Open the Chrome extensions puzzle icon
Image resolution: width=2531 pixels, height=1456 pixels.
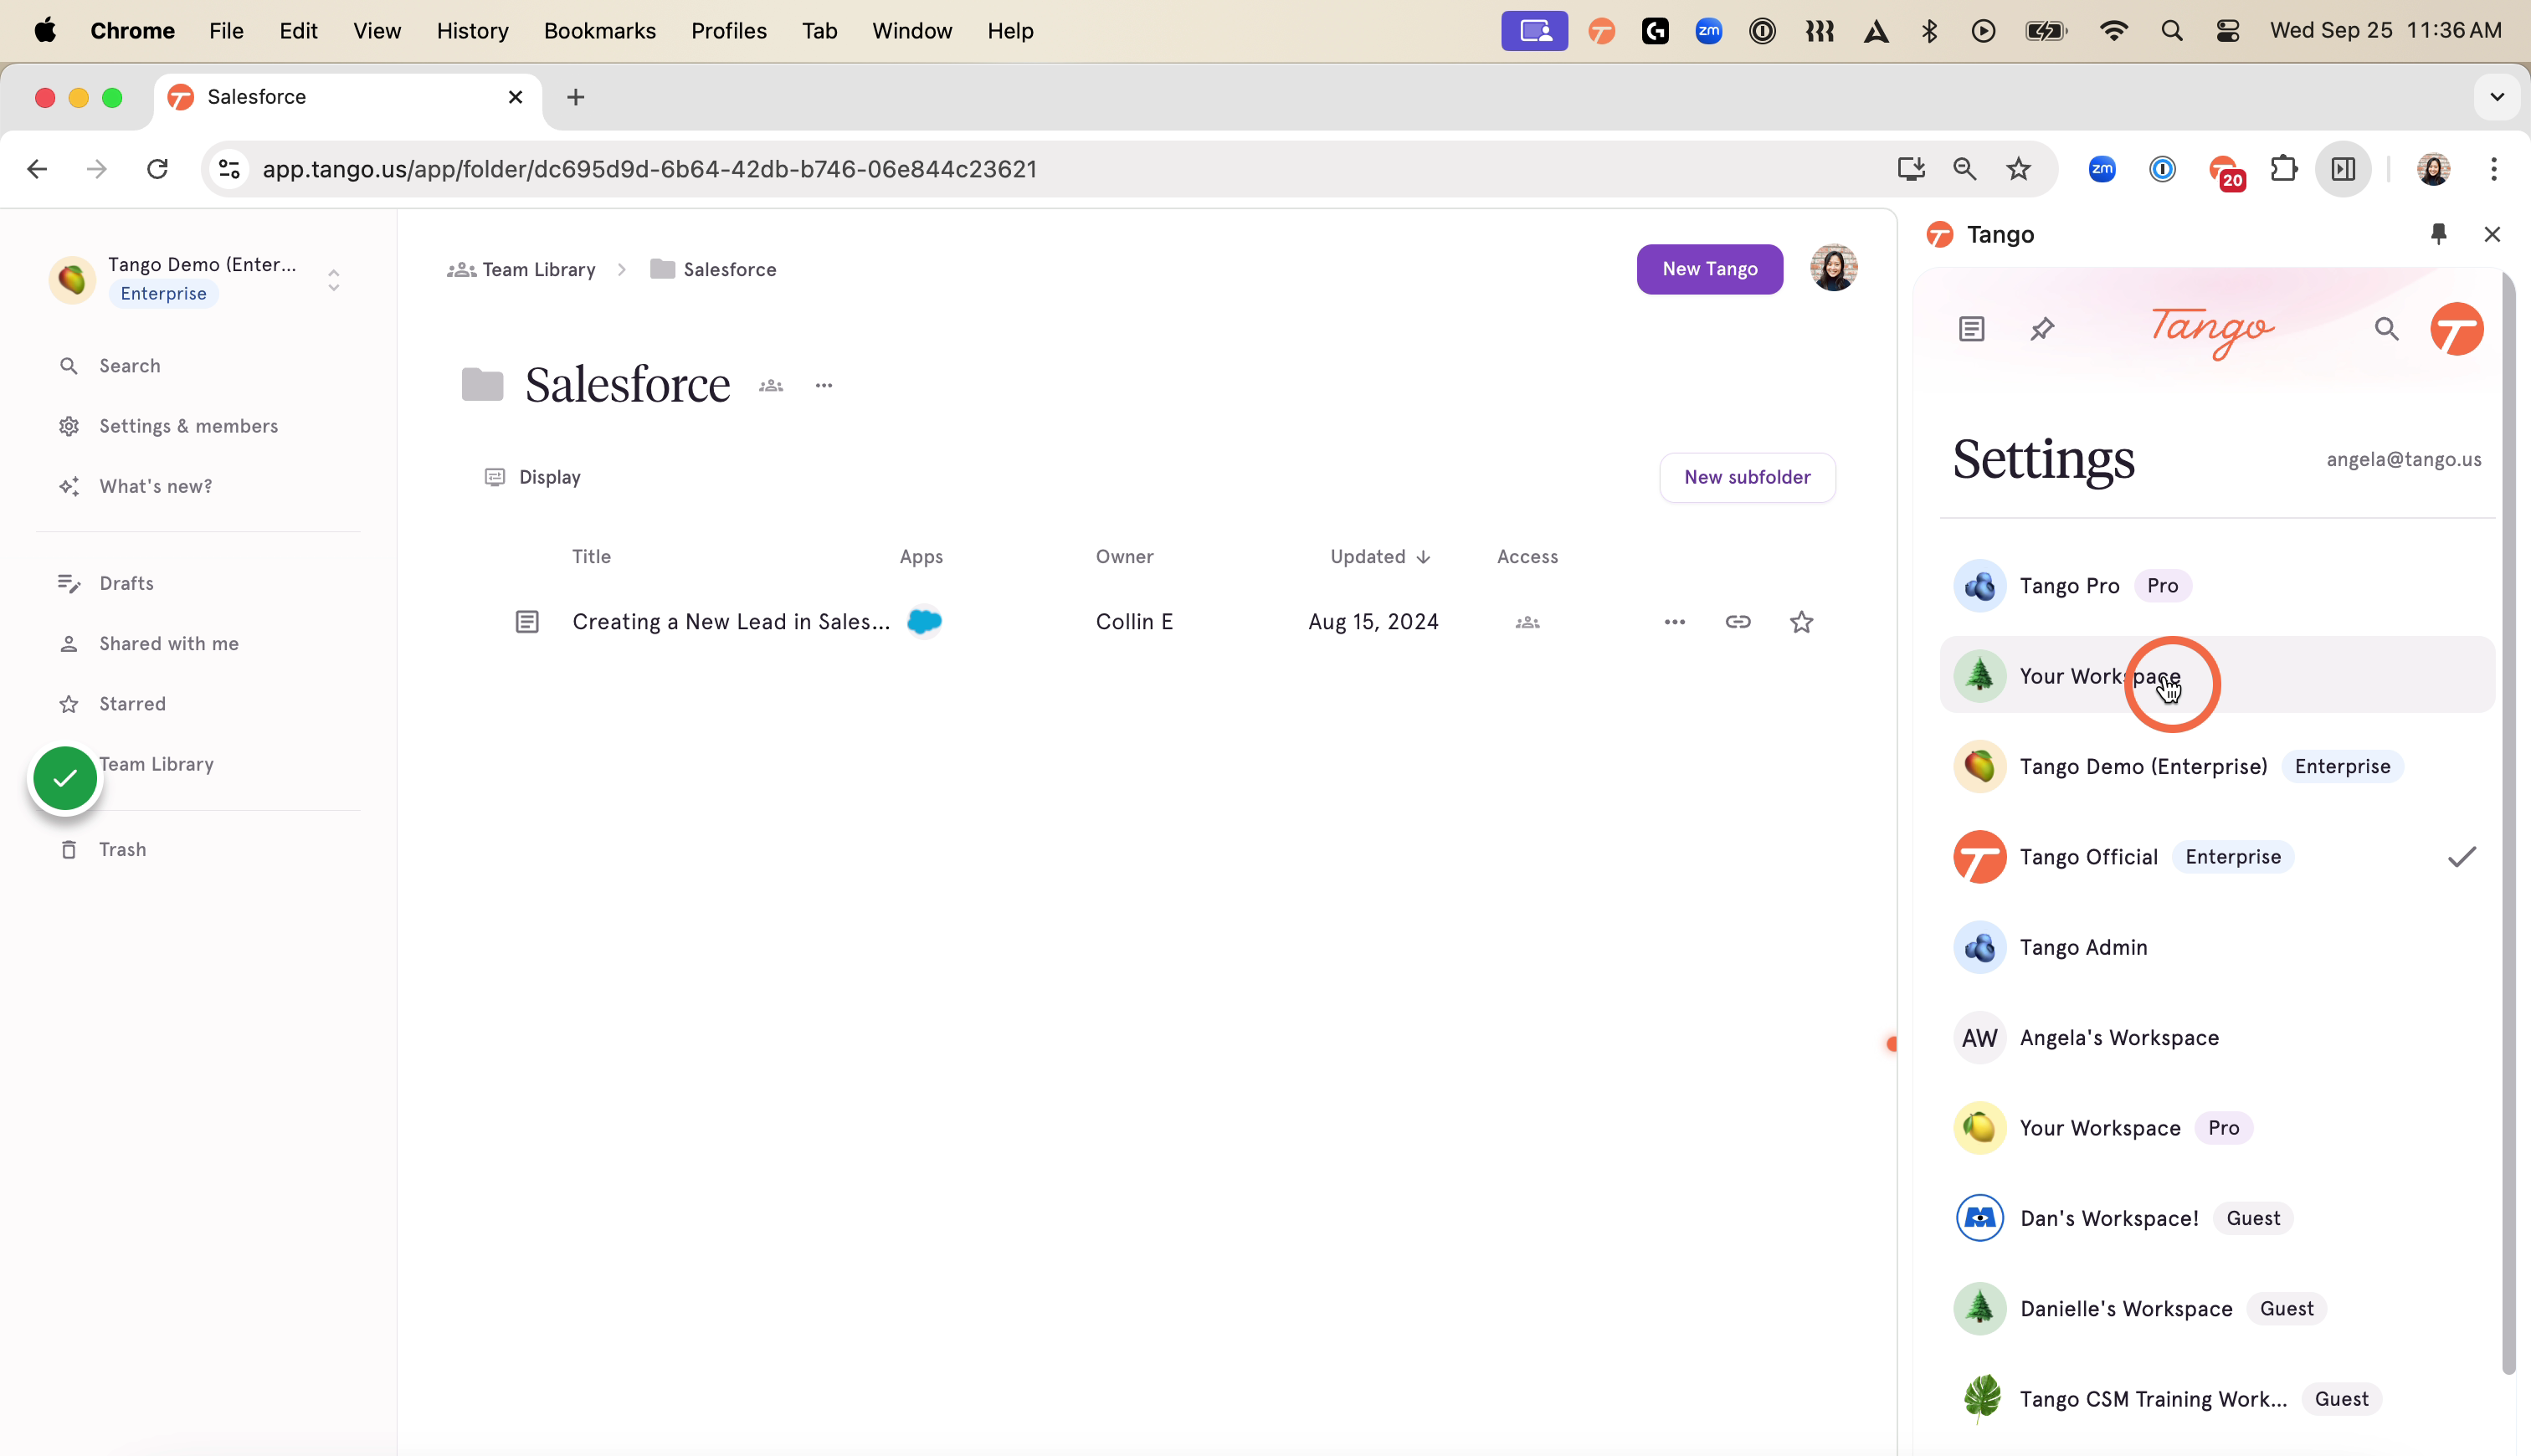[x=2284, y=169]
